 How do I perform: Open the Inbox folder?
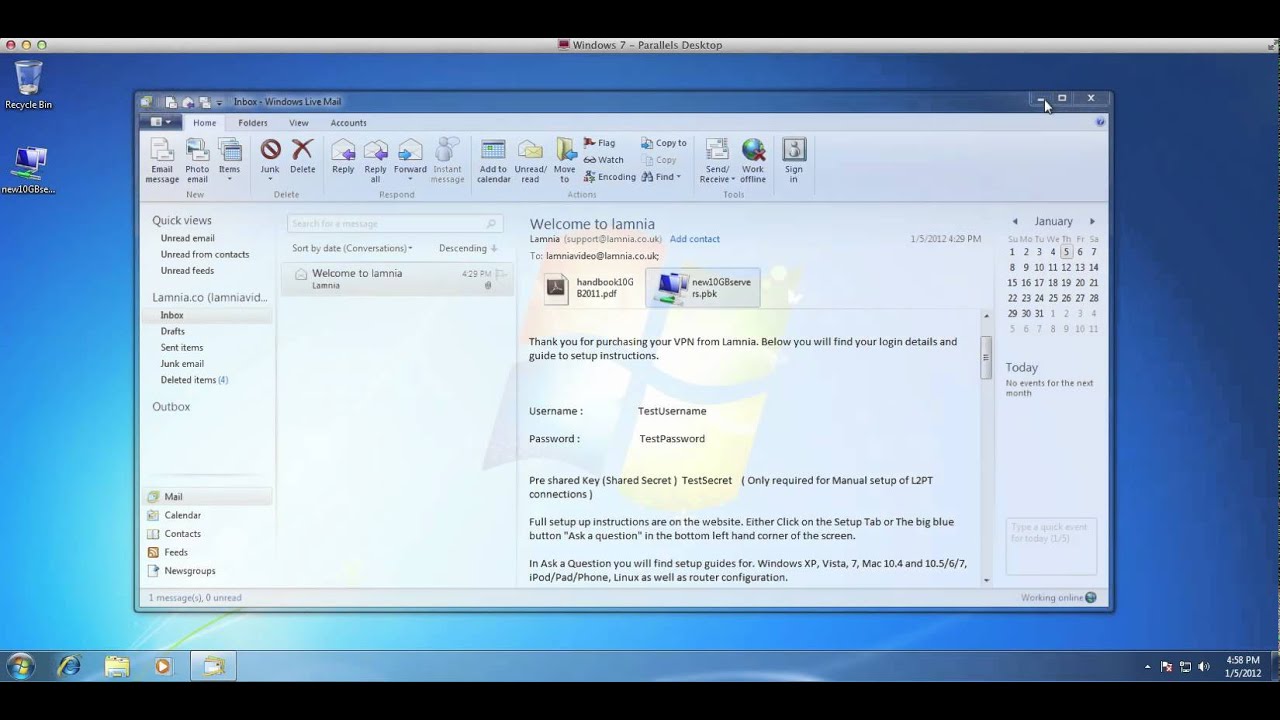point(207,315)
